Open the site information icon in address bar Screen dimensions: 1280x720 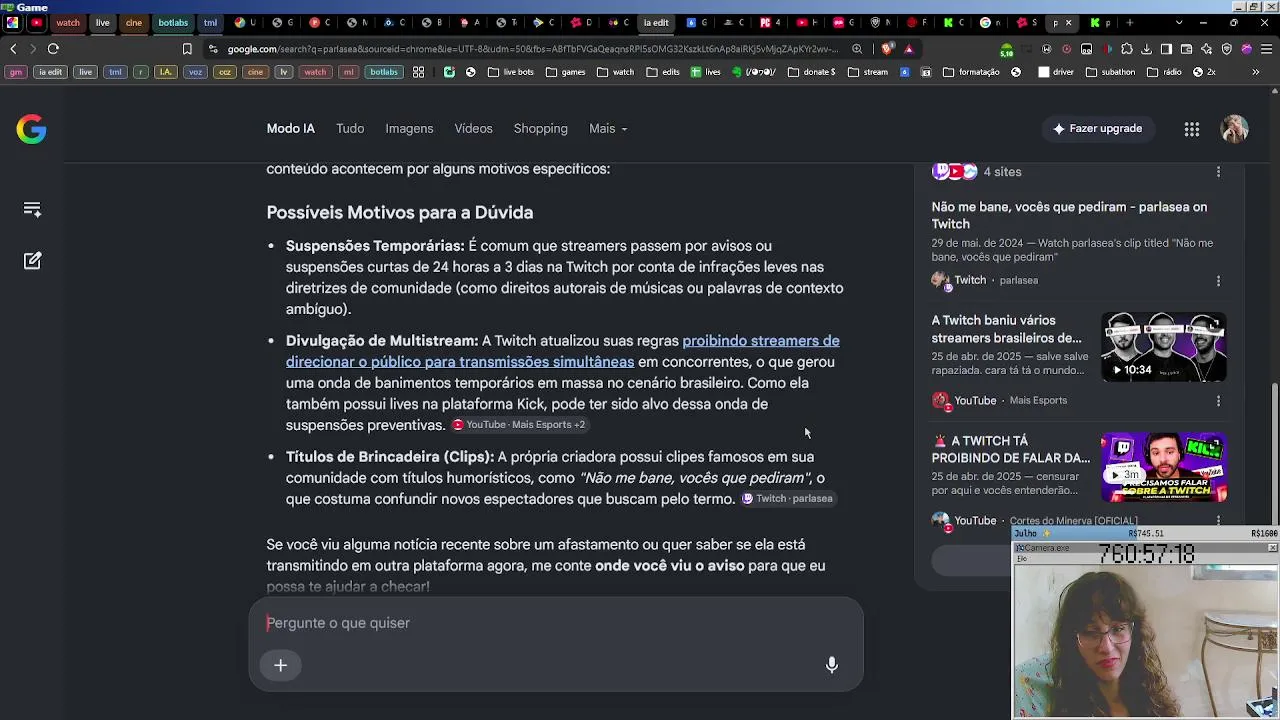coord(213,48)
